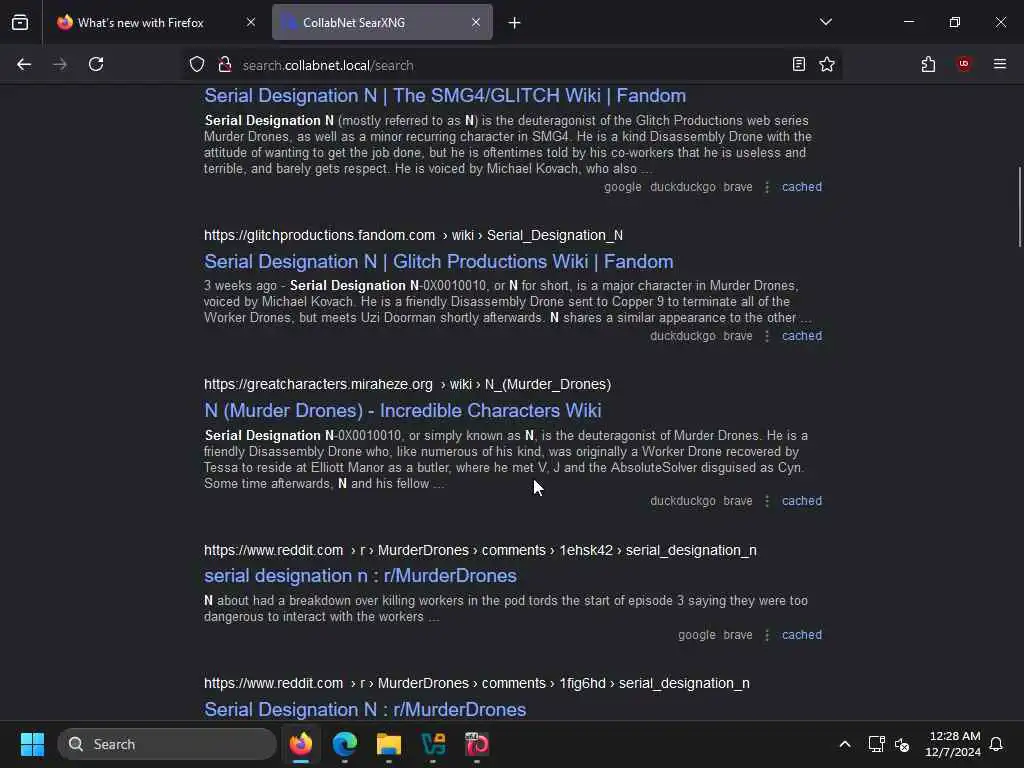Open Firefox recent browsing view icon
This screenshot has width=1024, height=768.
20,22
